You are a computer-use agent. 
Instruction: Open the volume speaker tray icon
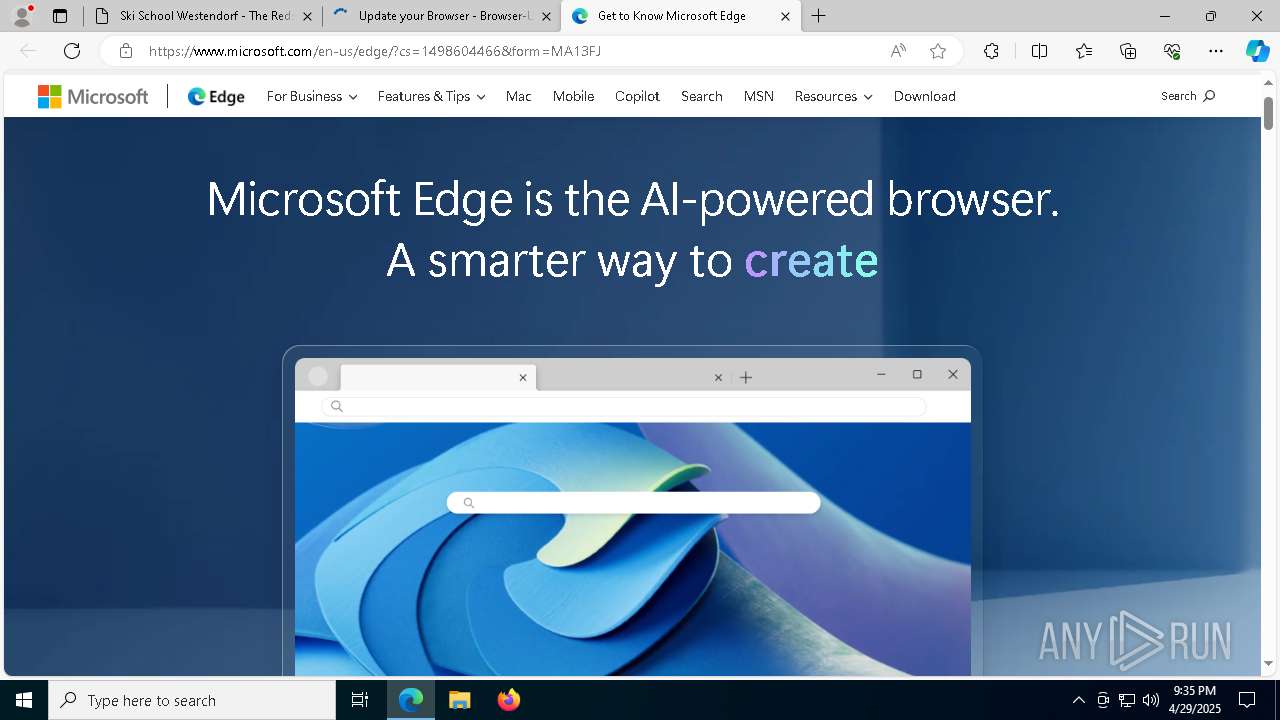(1151, 700)
